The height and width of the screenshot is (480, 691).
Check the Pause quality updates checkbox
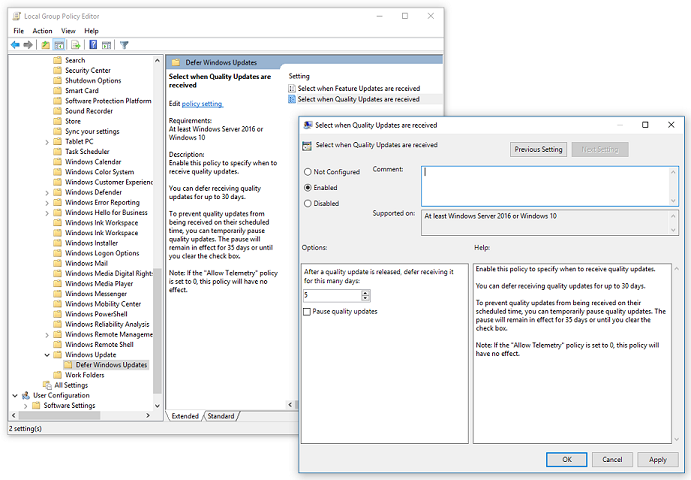click(308, 312)
